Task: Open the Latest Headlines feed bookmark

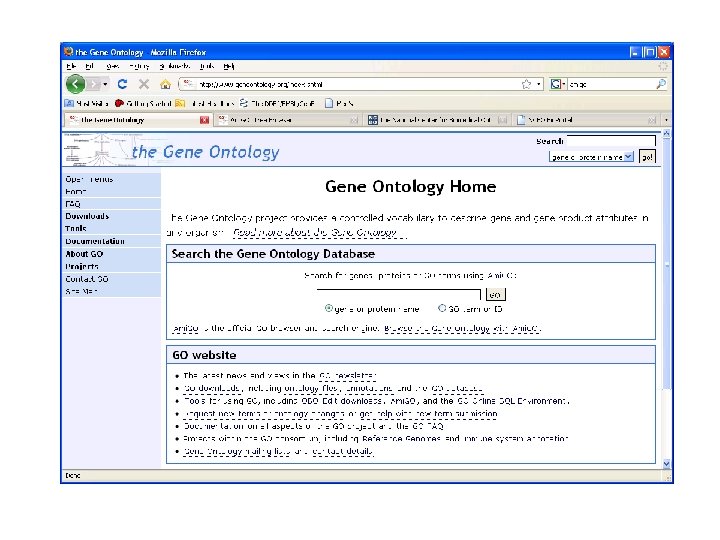Action: 205,103
